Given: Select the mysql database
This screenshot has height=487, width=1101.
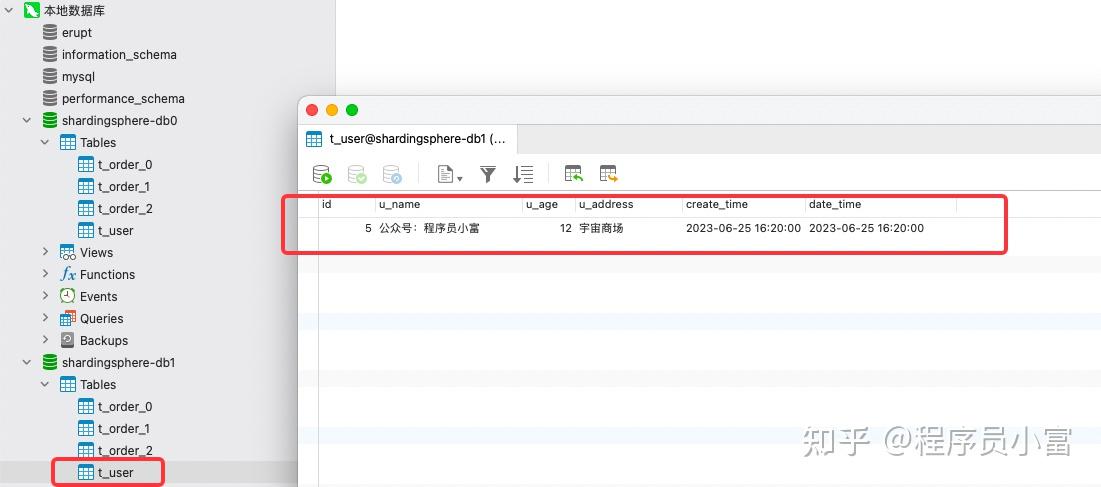Looking at the screenshot, I should click(x=78, y=76).
